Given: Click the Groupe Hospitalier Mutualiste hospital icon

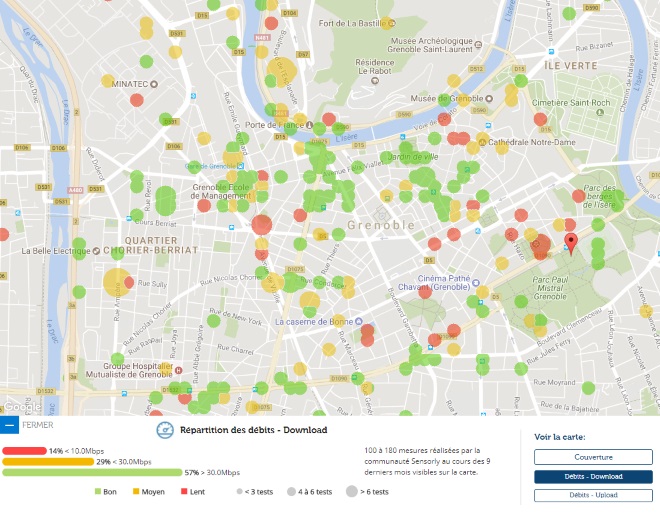Looking at the screenshot, I should pos(178,370).
